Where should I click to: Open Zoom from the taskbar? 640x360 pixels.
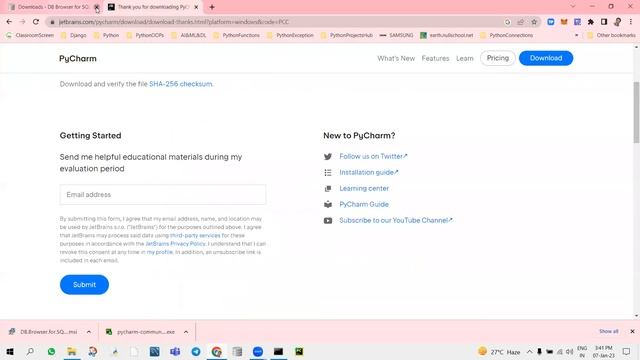click(x=258, y=351)
